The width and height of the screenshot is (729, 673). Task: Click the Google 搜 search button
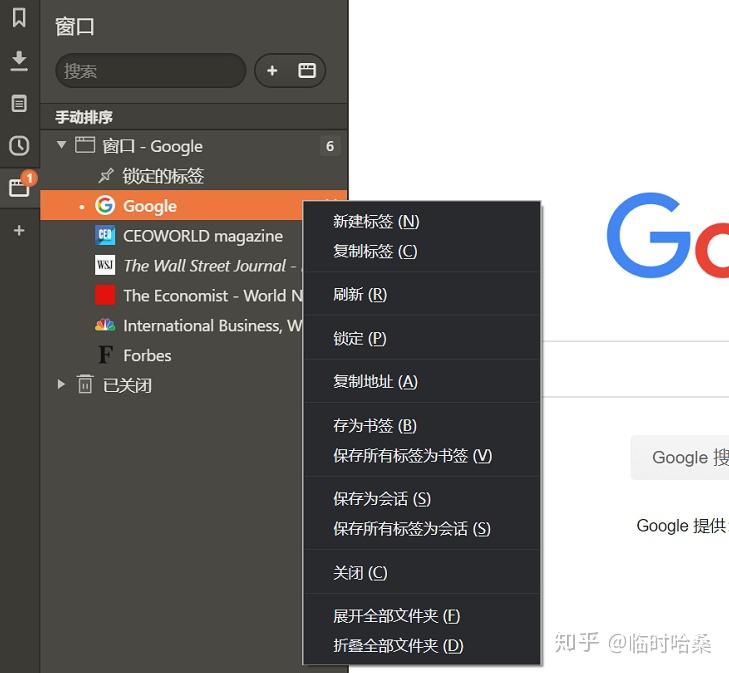pos(680,457)
